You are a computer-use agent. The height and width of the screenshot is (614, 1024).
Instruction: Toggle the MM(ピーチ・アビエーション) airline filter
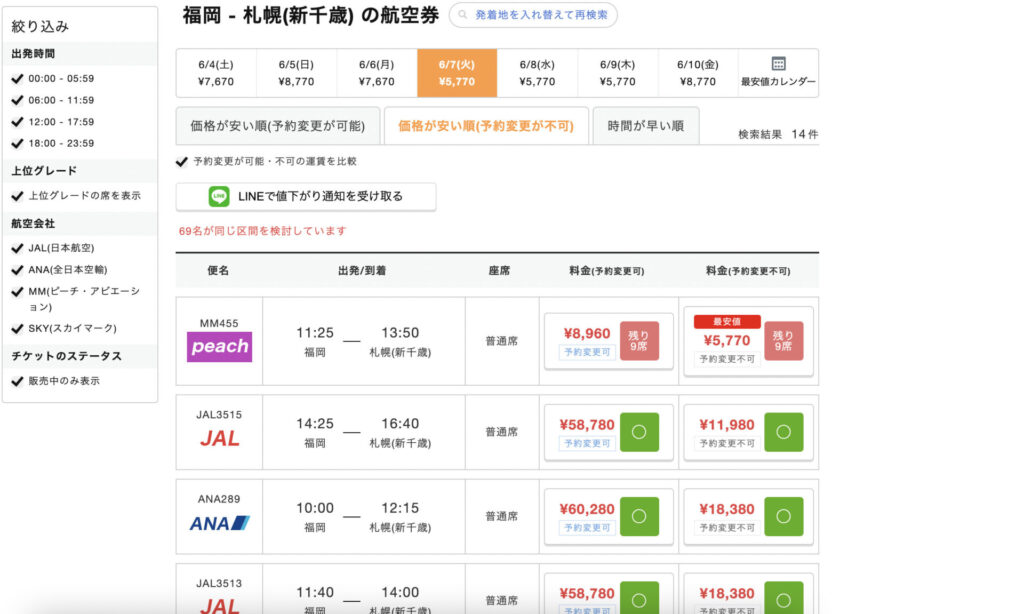tap(18, 291)
